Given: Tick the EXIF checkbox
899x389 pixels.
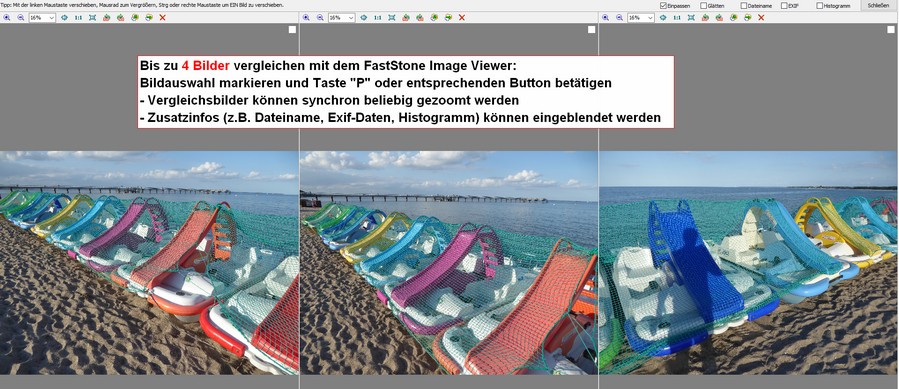Looking at the screenshot, I should coord(784,5).
